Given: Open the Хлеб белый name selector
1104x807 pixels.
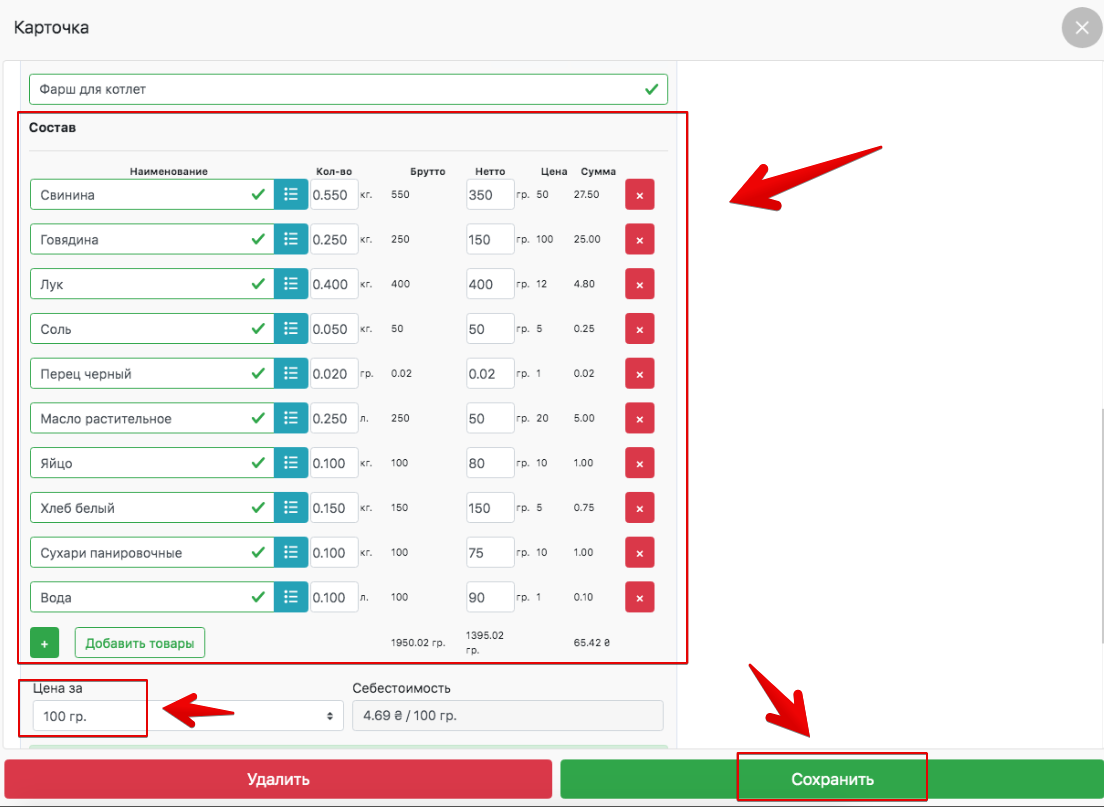Looking at the screenshot, I should (140, 508).
